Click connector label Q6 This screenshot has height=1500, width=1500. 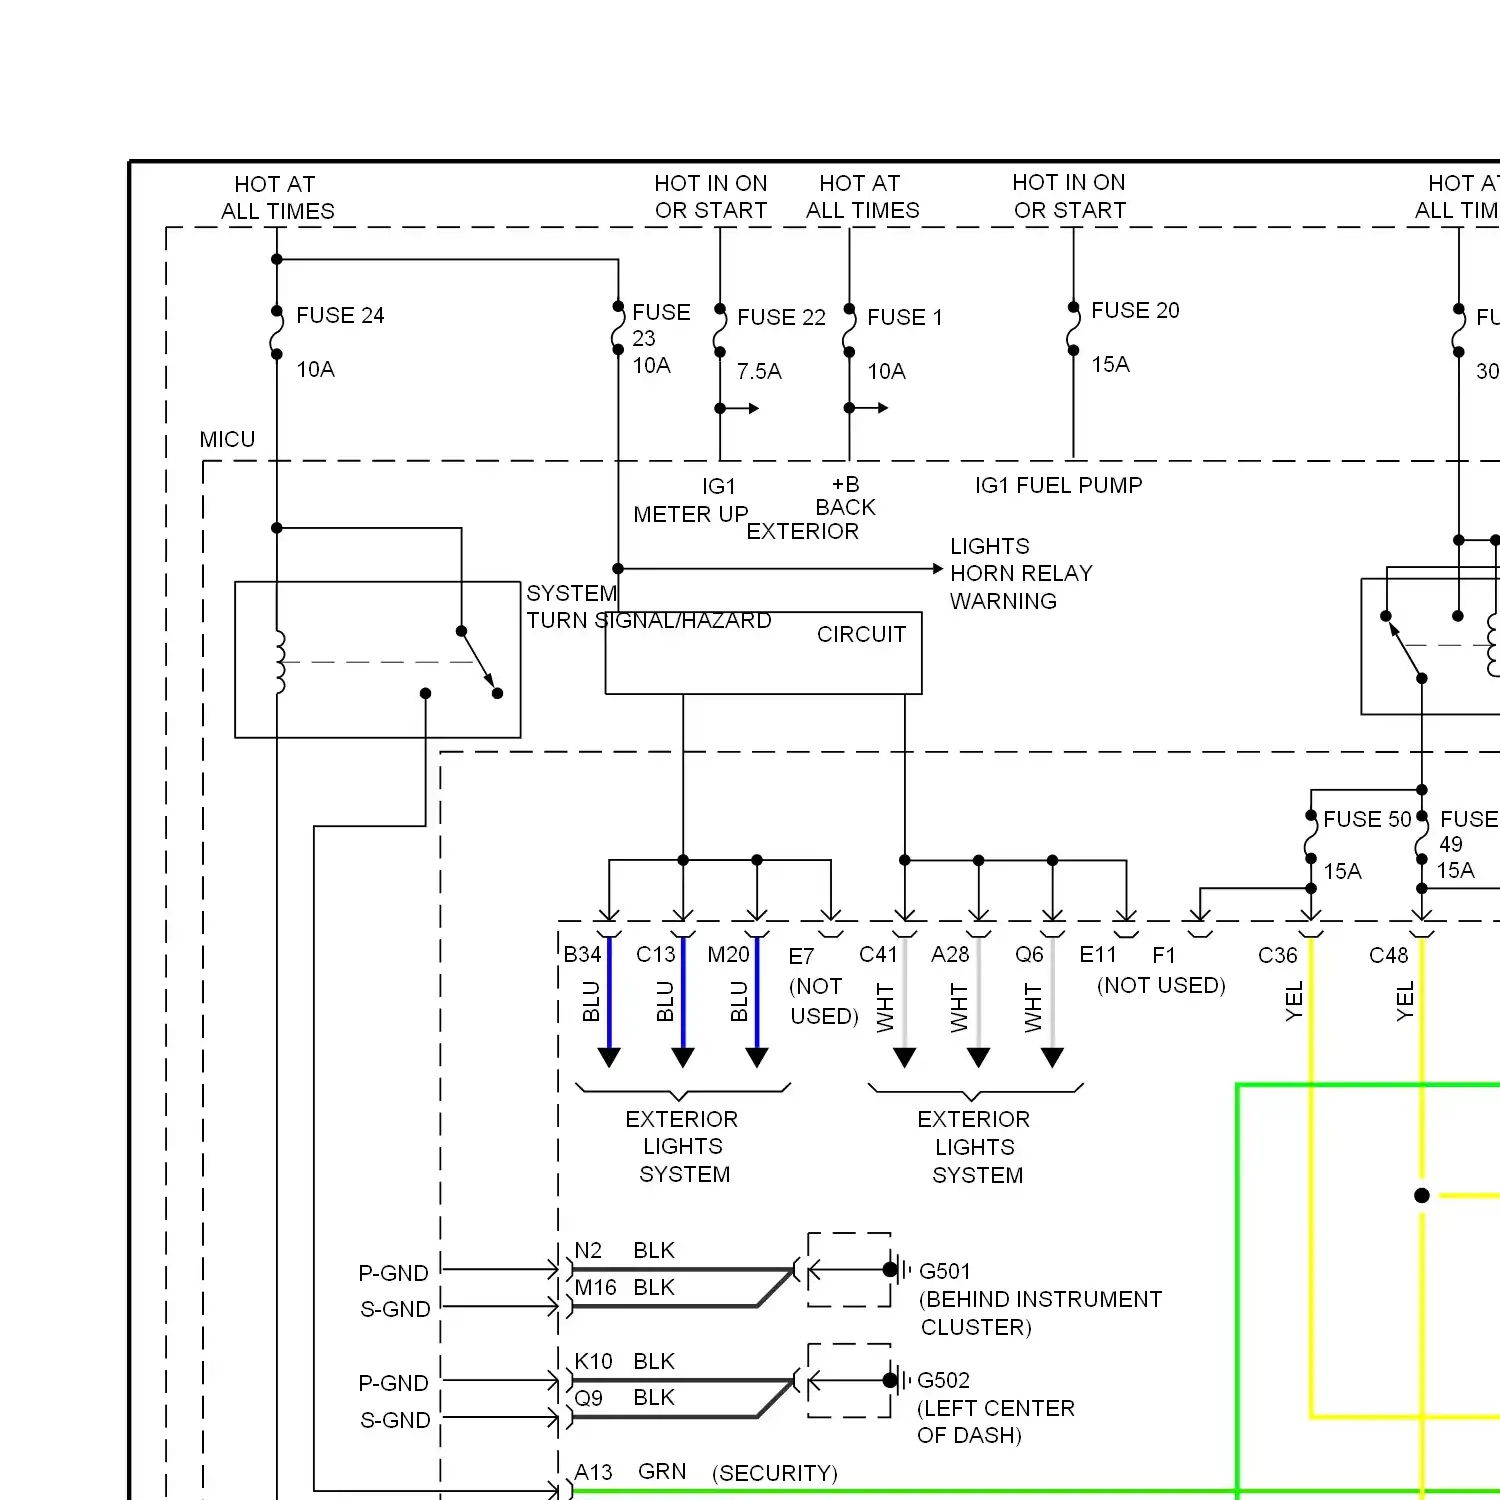[1029, 954]
